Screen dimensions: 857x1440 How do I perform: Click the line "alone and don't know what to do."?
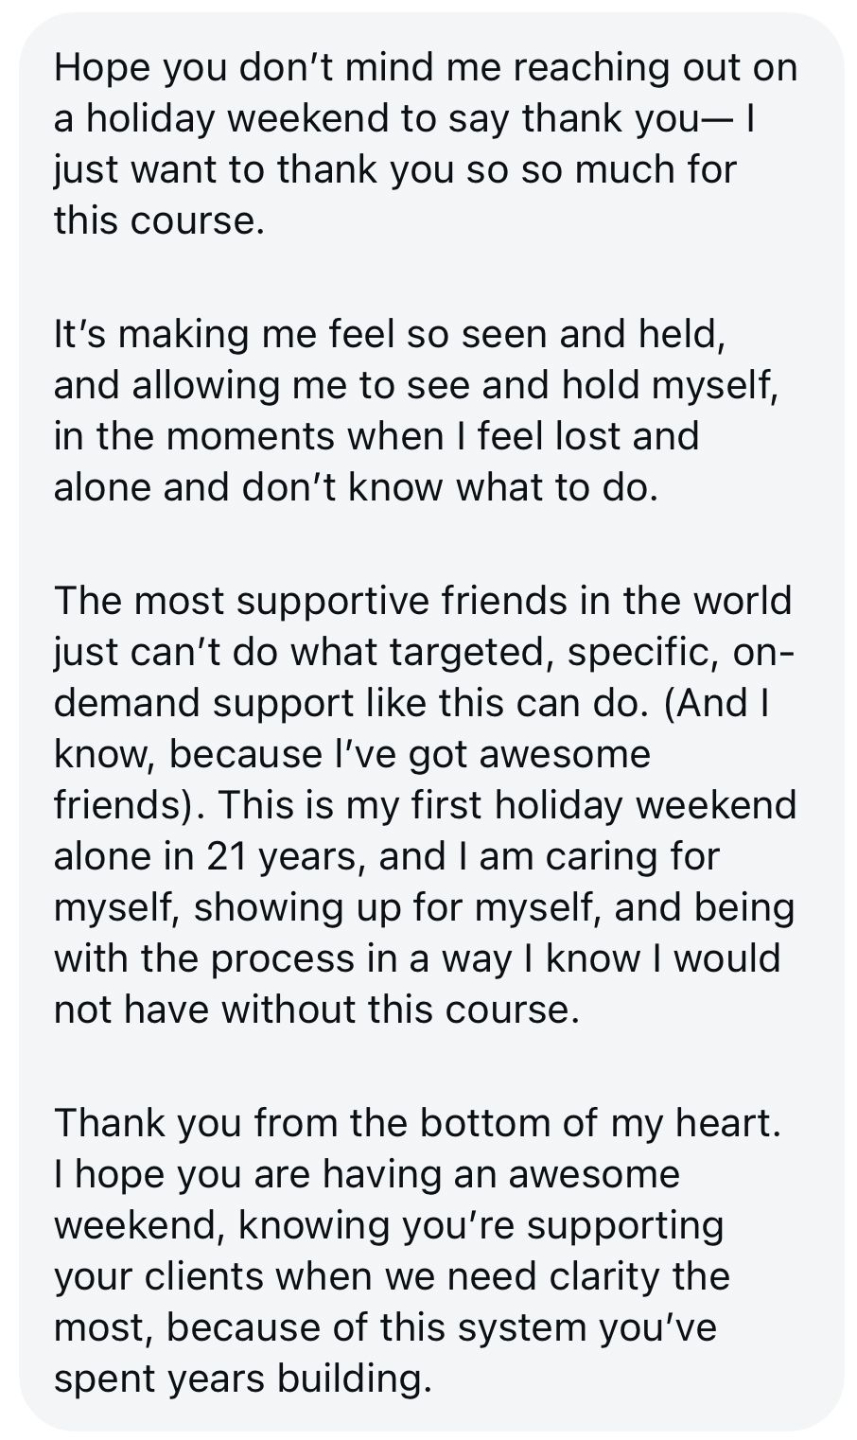(356, 489)
